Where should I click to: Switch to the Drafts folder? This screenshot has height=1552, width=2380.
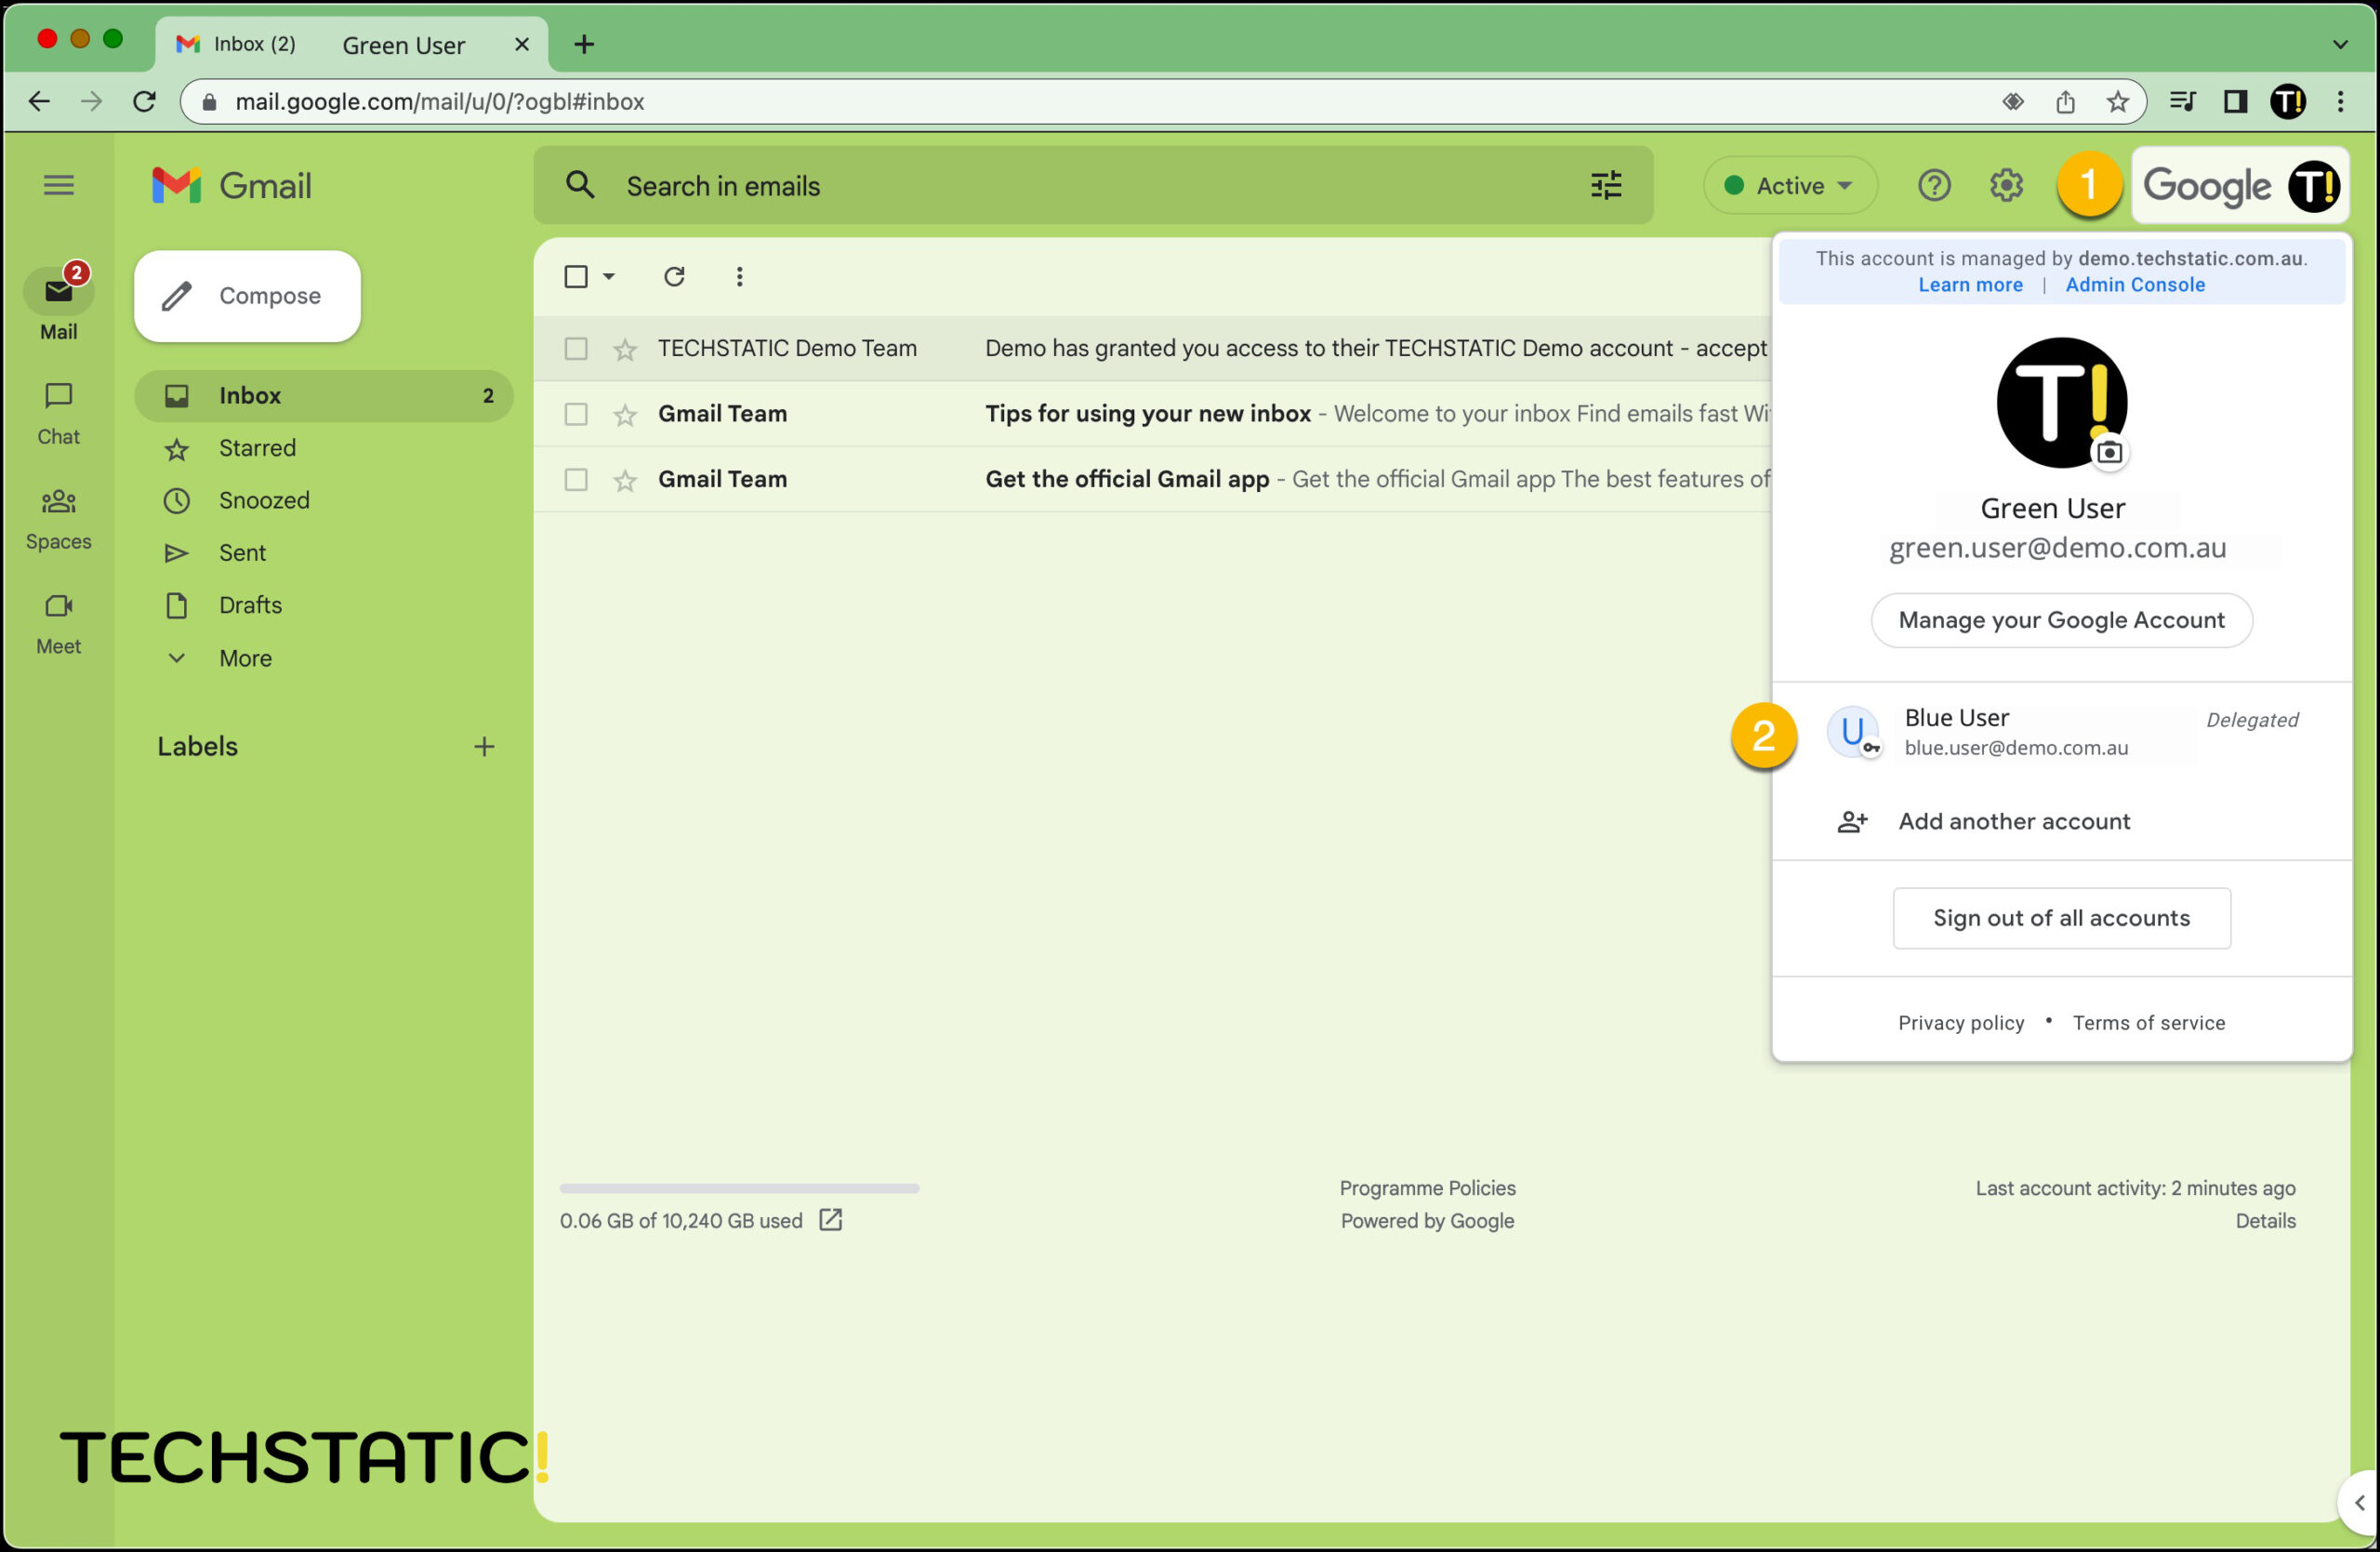[249, 605]
